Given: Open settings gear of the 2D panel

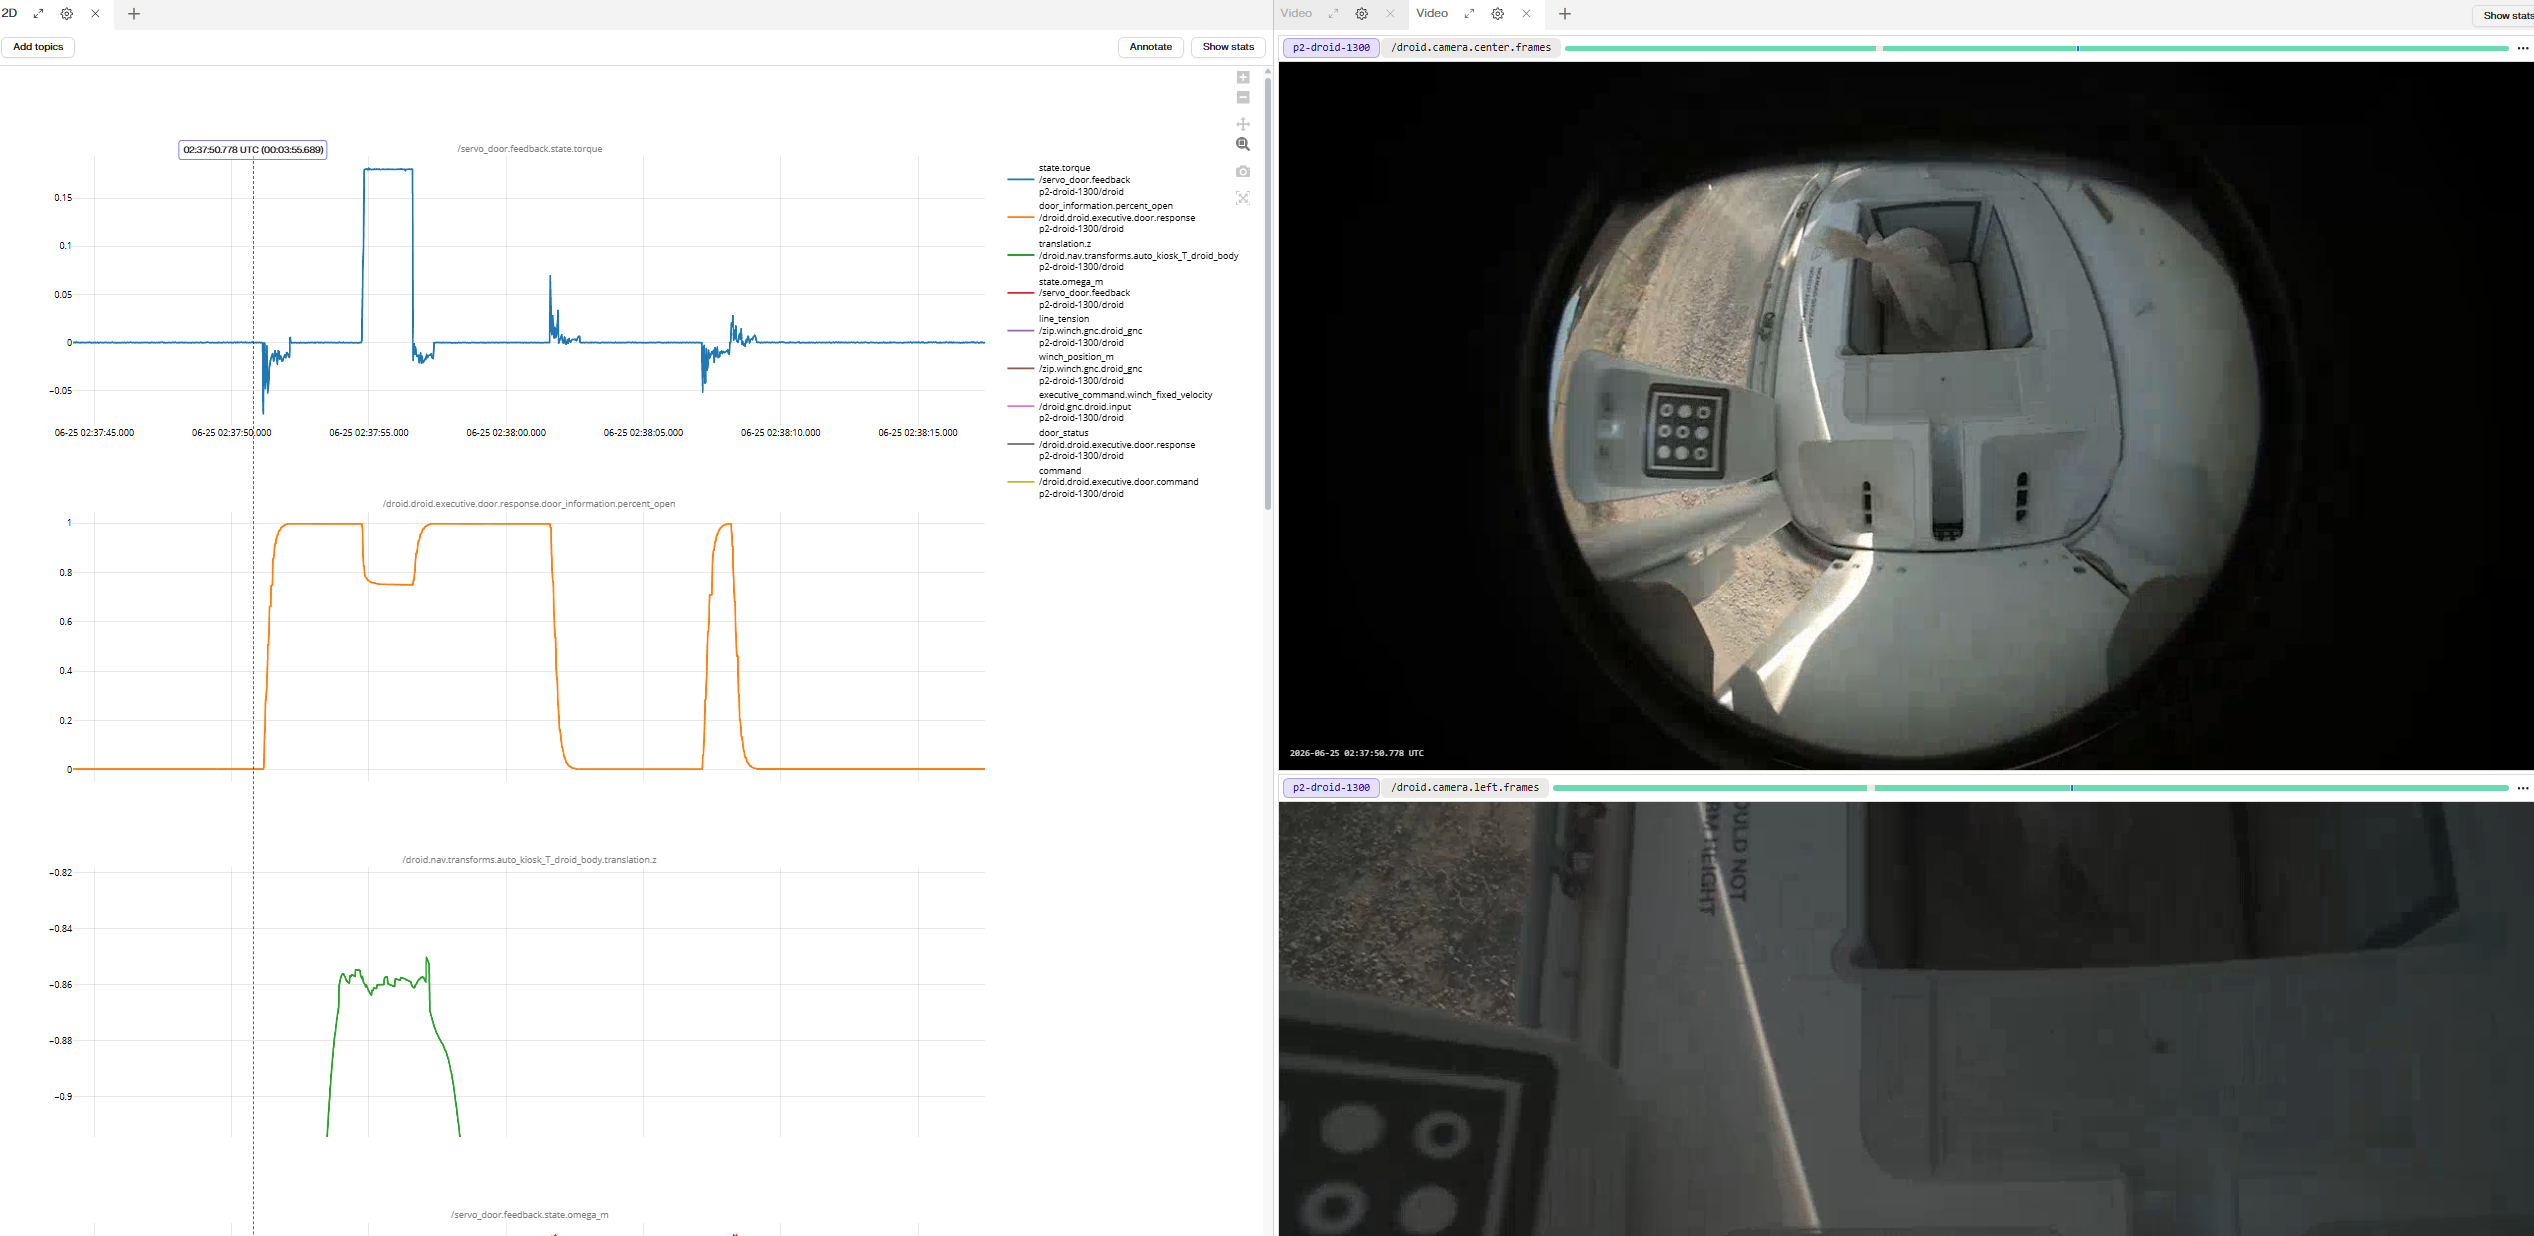Looking at the screenshot, I should click(67, 14).
